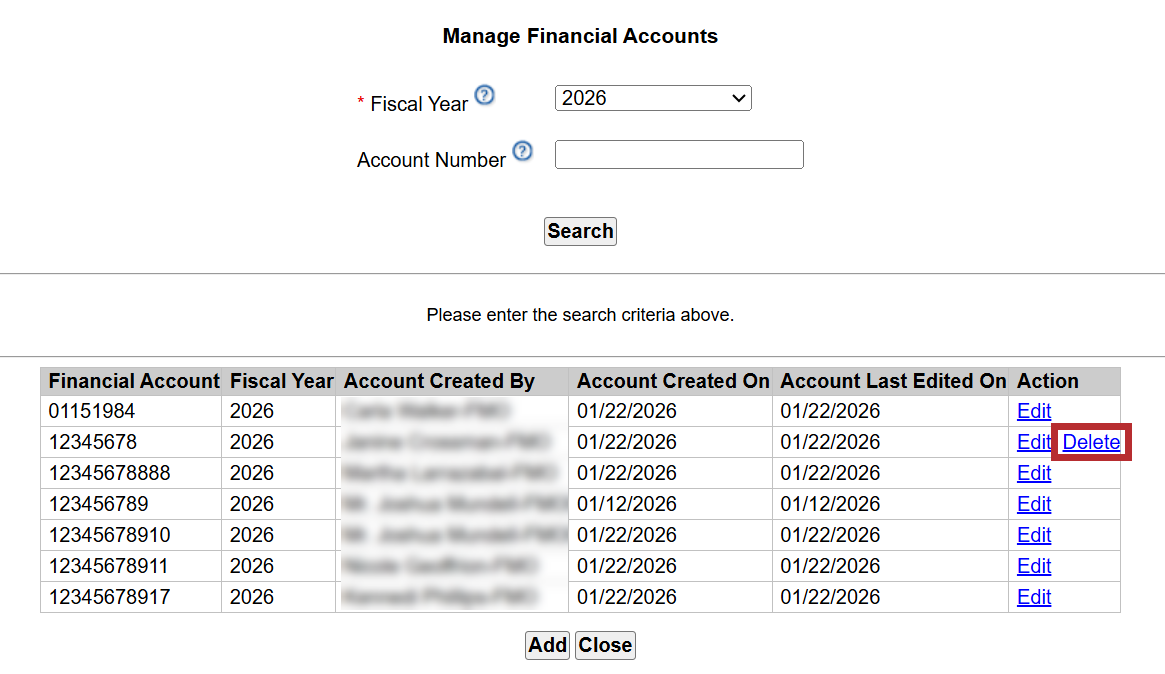The width and height of the screenshot is (1165, 674).
Task: Open the Fiscal Year dropdown
Action: (x=652, y=98)
